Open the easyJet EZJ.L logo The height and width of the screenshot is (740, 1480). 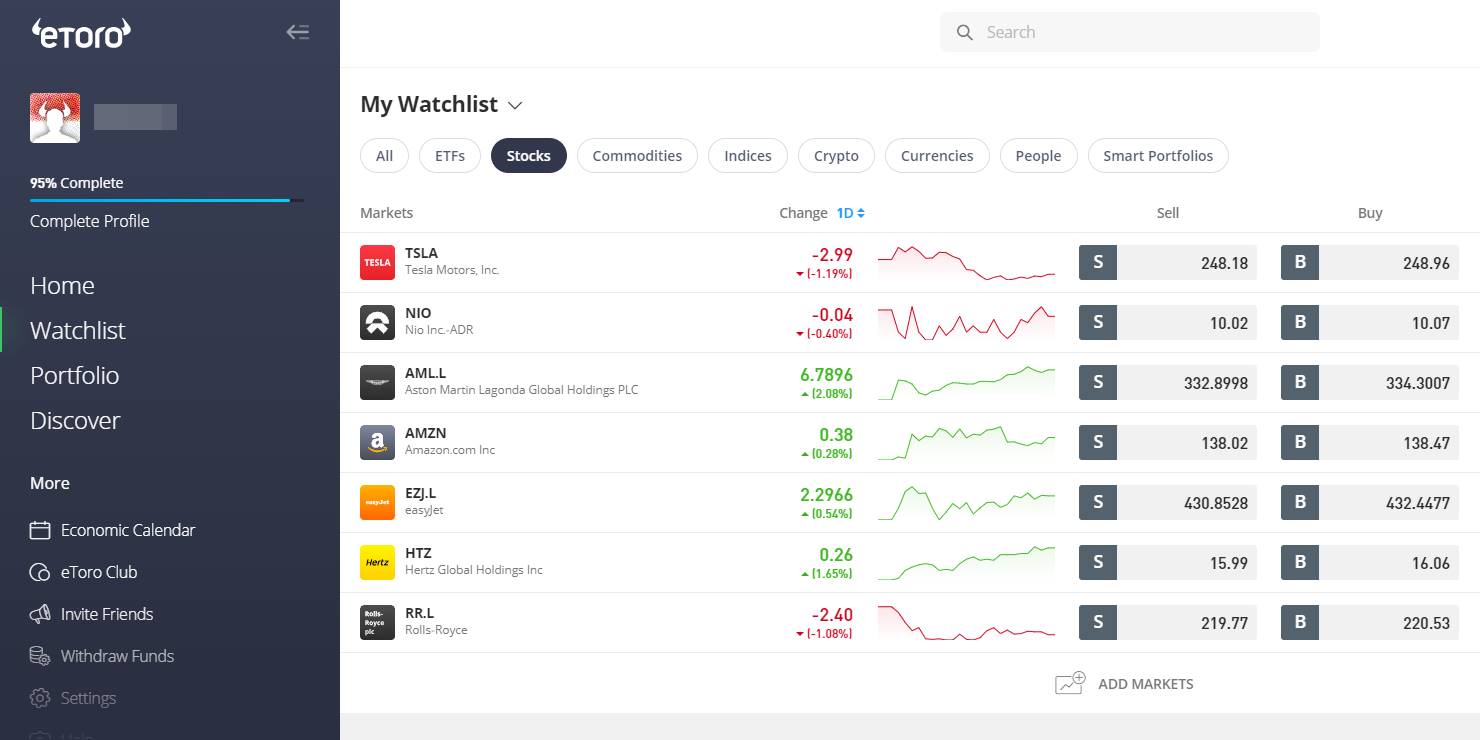[x=377, y=503]
